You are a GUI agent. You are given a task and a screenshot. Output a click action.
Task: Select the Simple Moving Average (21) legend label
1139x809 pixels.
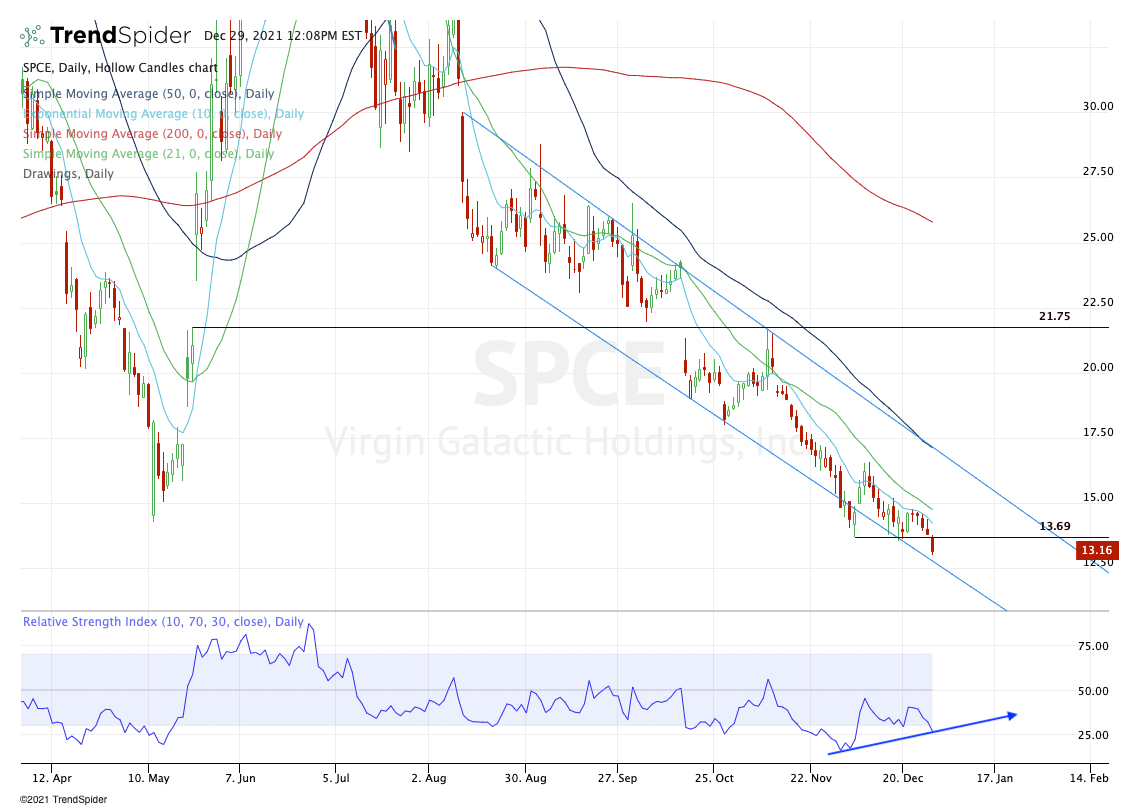(x=149, y=153)
